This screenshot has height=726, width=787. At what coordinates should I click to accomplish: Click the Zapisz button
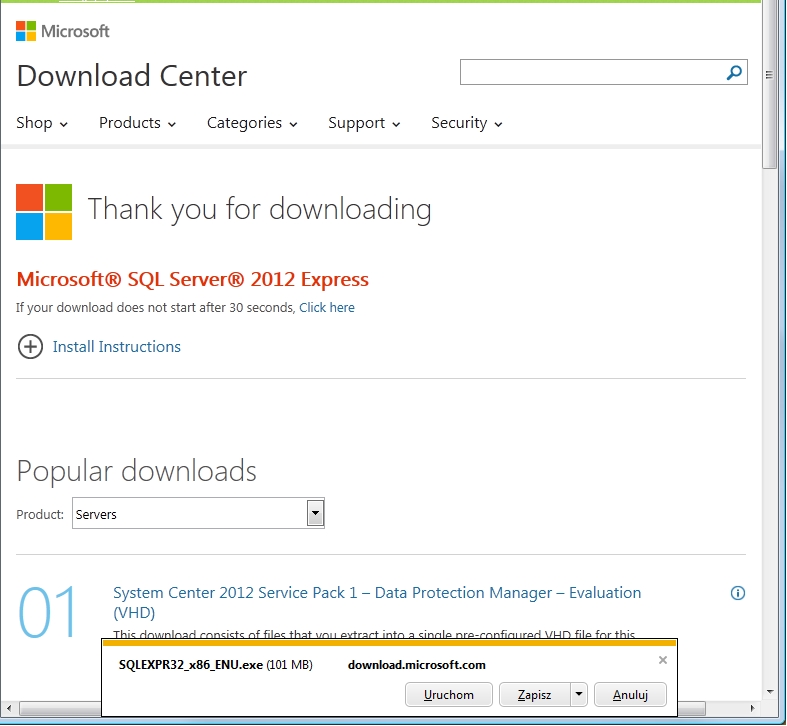(535, 694)
